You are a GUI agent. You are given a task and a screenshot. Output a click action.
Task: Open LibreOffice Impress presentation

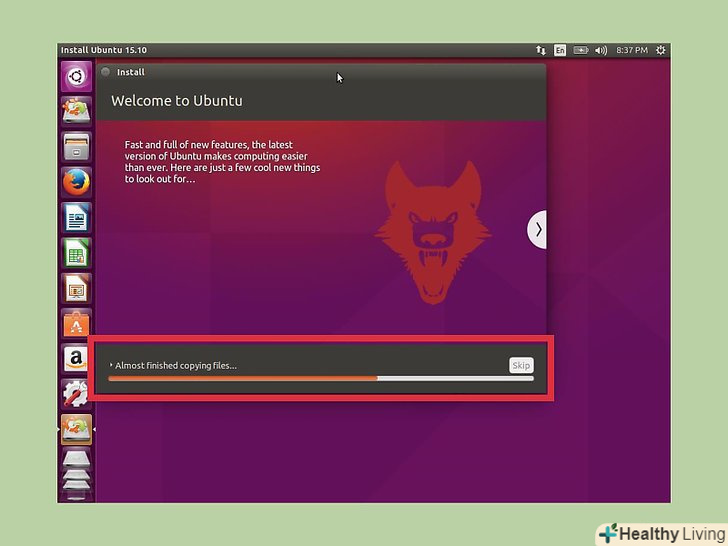76,288
